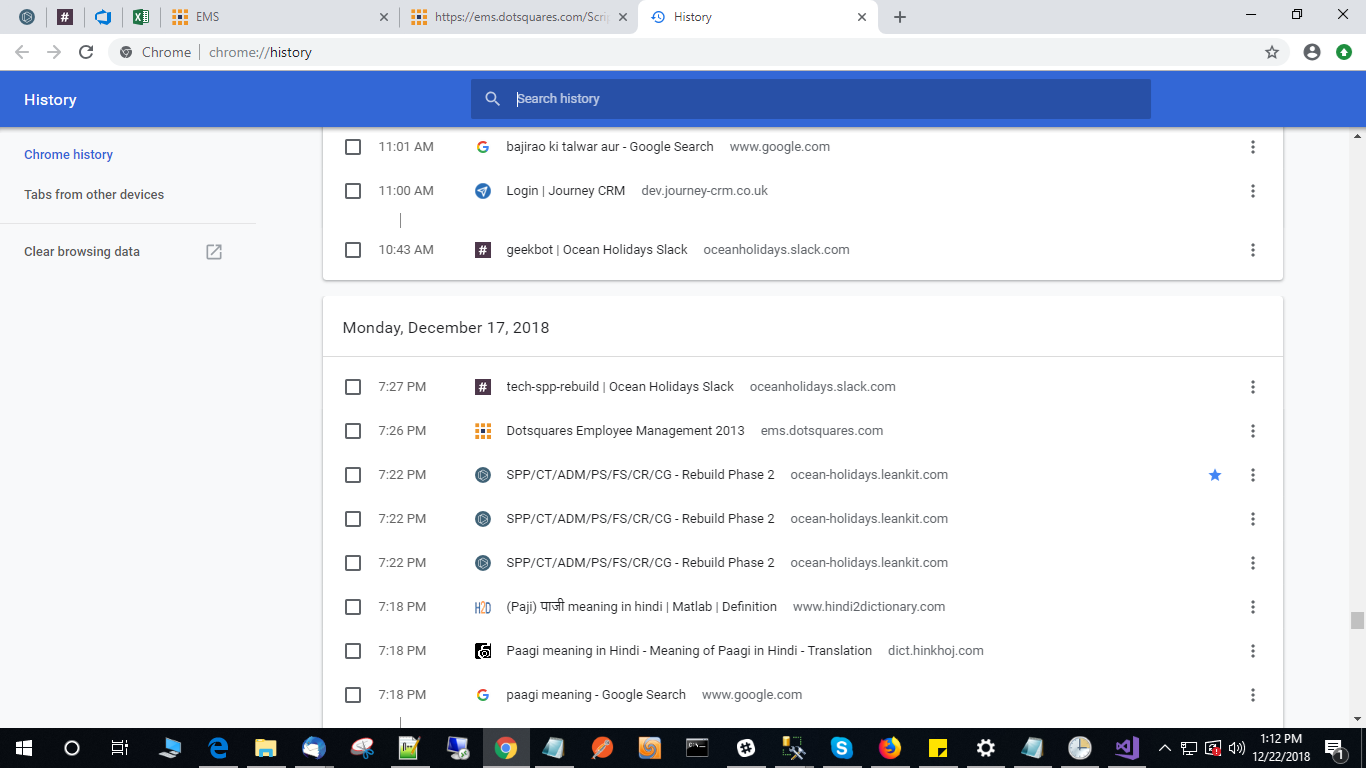Select the paagi meaning Google Search checkbox

pos(353,695)
